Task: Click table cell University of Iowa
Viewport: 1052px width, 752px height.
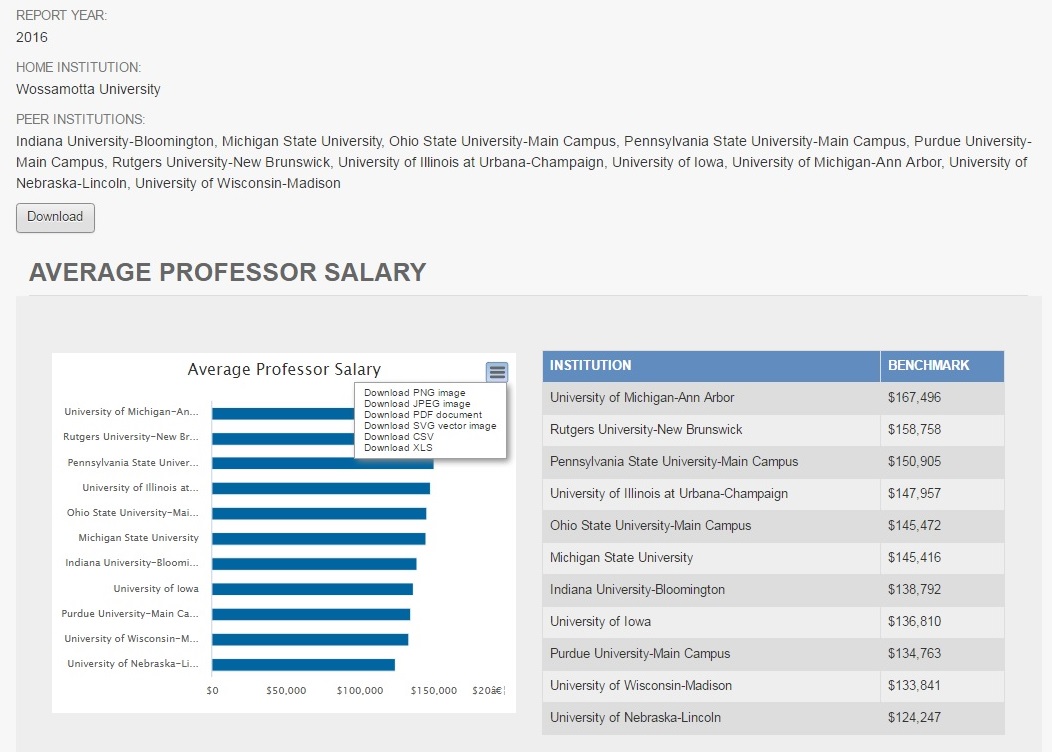Action: pyautogui.click(x=711, y=622)
